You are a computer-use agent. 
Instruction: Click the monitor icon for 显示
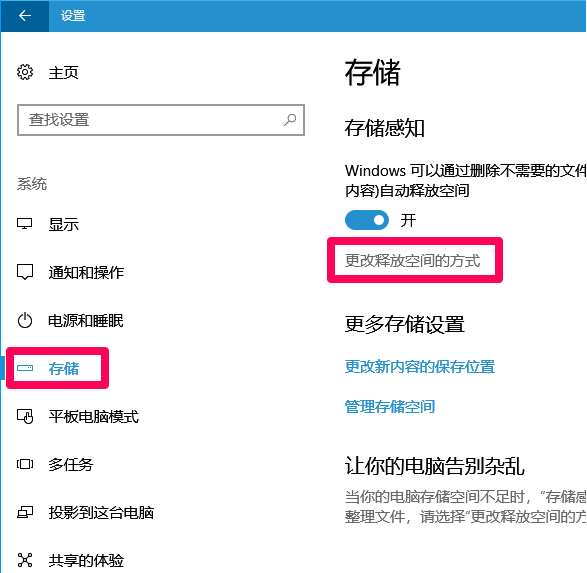click(25, 224)
